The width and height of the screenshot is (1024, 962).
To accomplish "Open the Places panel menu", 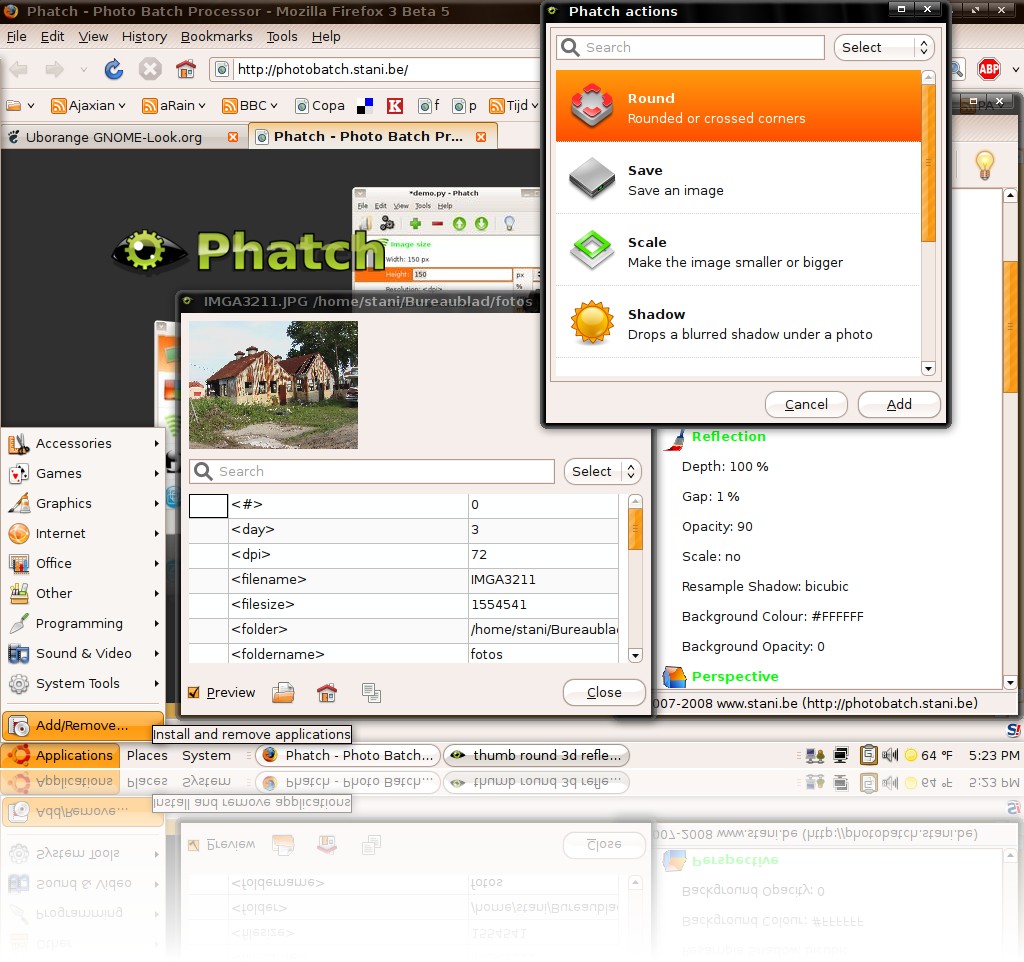I will click(147, 756).
